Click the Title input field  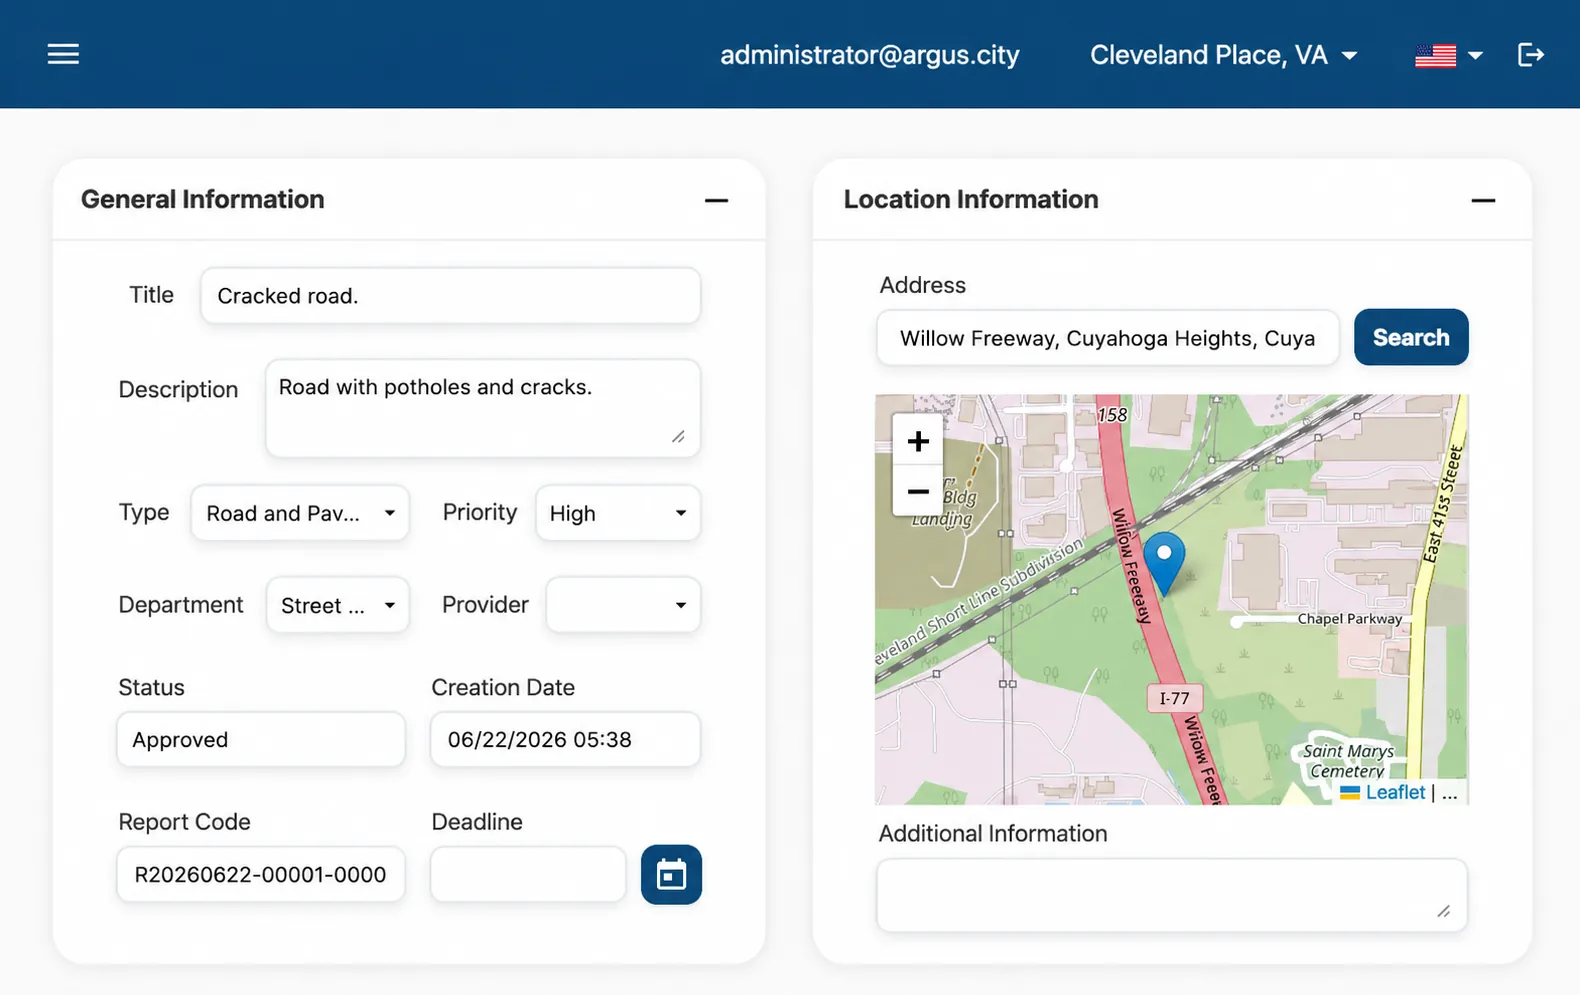click(x=450, y=295)
